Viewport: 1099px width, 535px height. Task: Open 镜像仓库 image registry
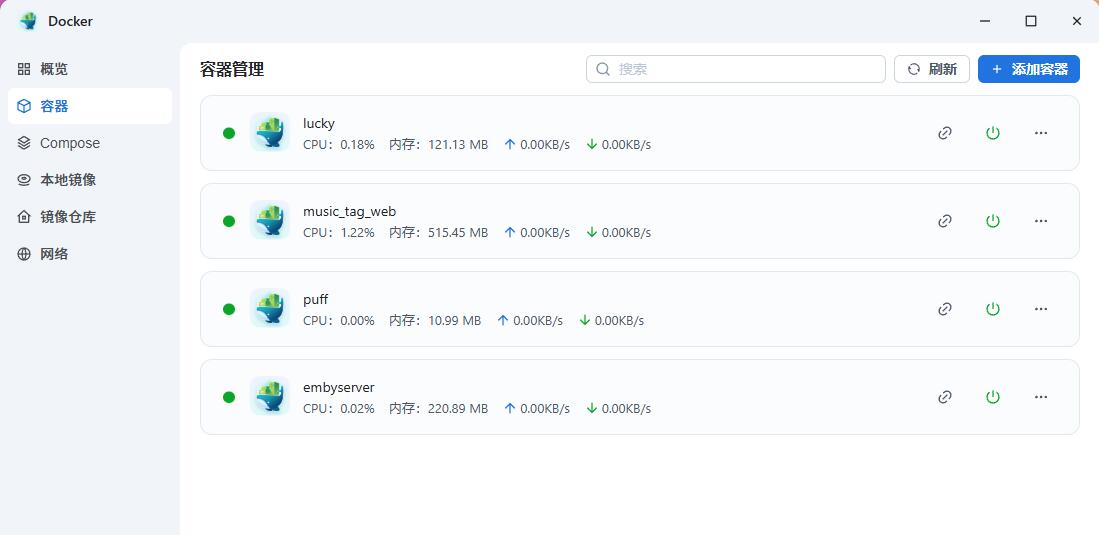pyautogui.click(x=90, y=217)
